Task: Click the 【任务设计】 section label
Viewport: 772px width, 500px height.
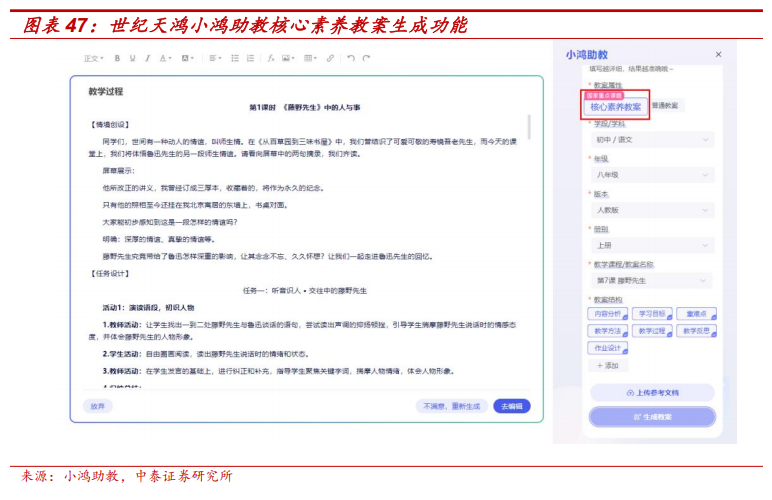Action: click(110, 273)
